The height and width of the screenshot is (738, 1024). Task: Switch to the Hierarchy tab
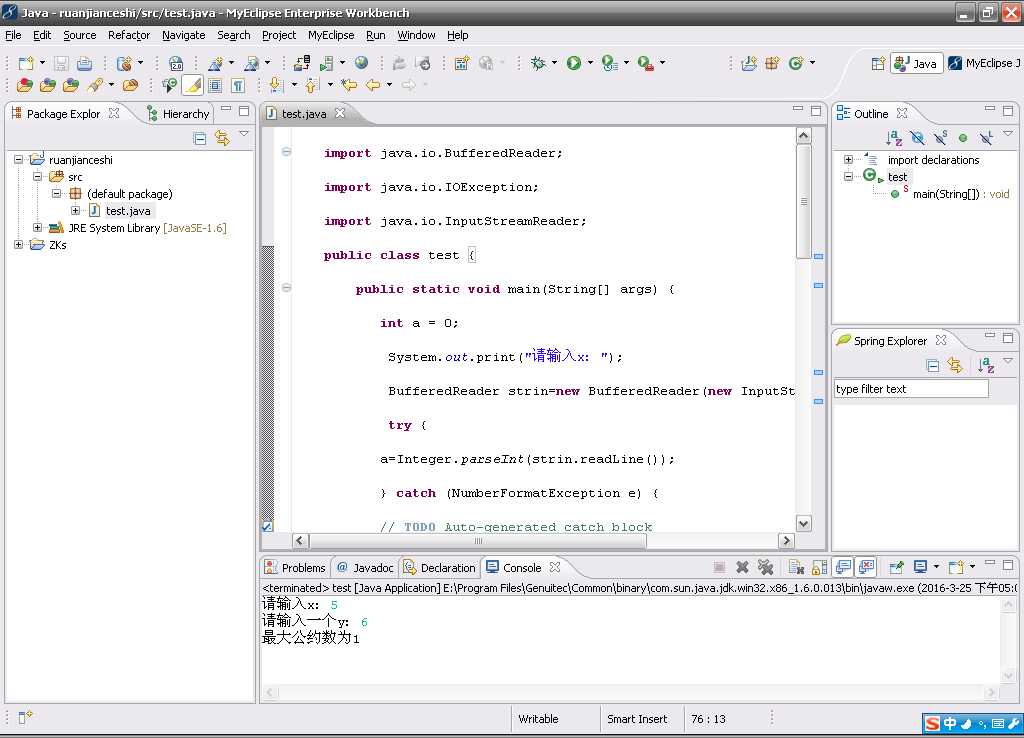178,114
